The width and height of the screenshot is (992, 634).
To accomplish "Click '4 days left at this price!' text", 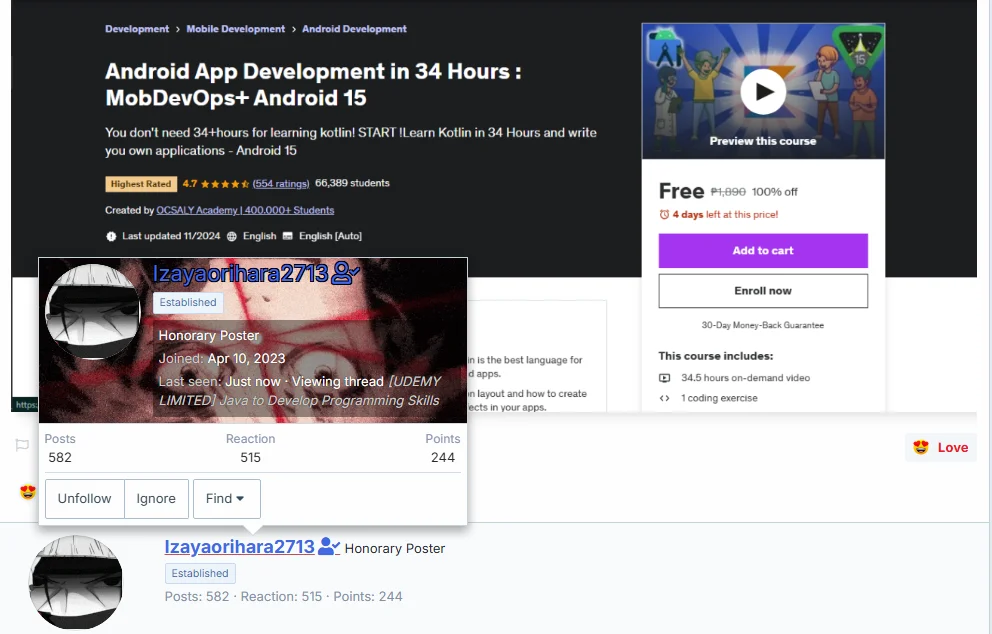I will [725, 214].
